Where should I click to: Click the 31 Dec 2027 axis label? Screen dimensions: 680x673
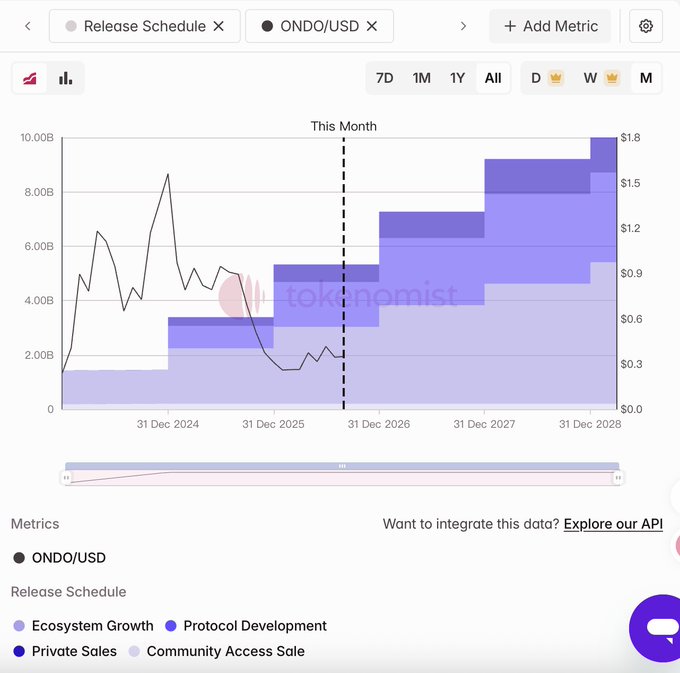[x=484, y=424]
